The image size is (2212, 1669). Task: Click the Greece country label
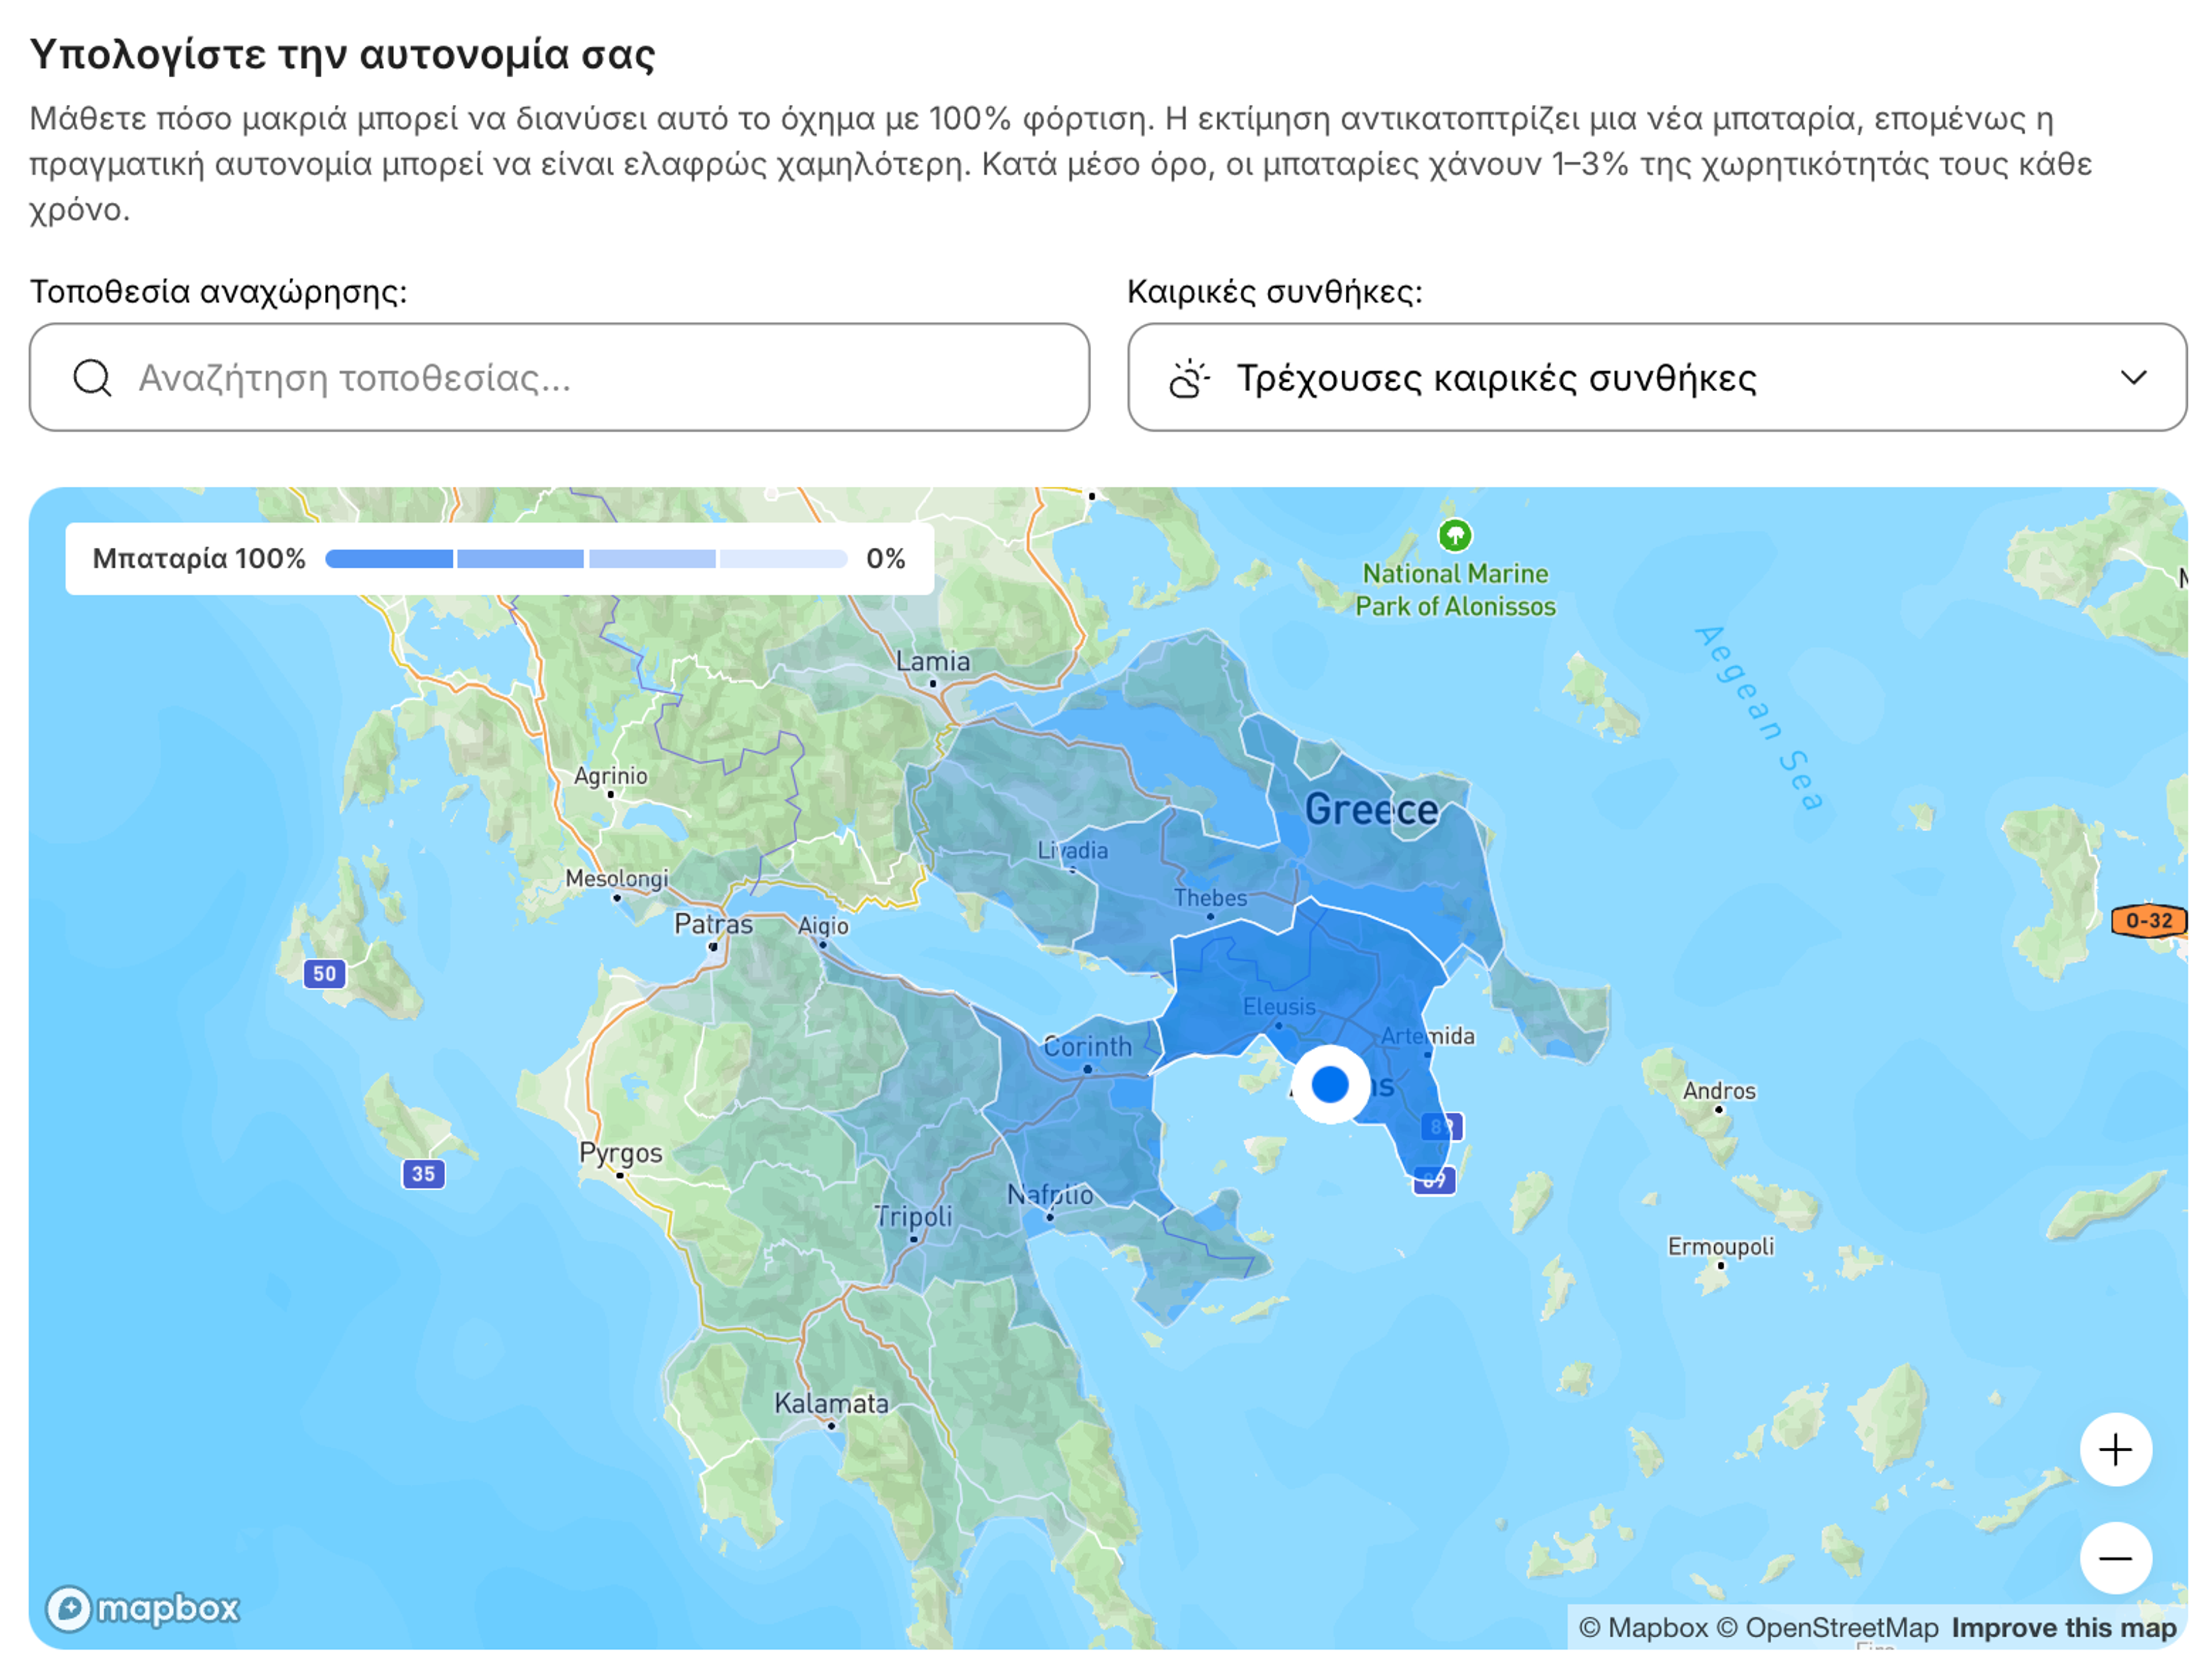[1371, 809]
